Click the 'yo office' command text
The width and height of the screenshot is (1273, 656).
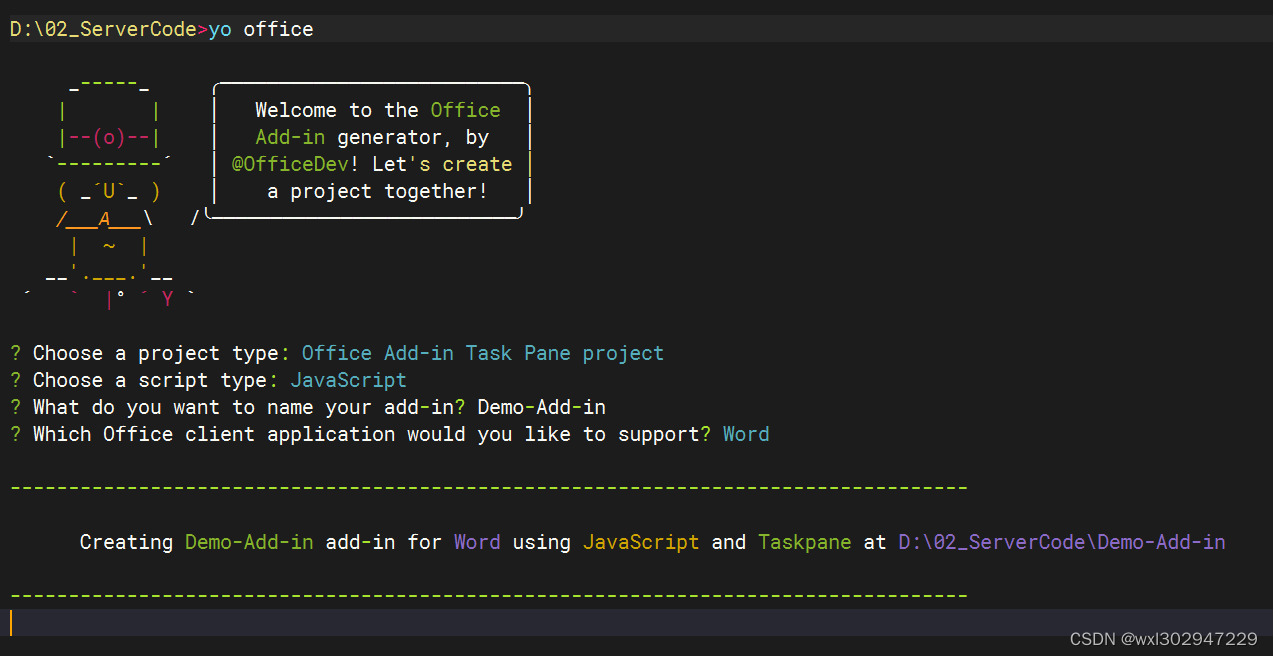[x=261, y=29]
